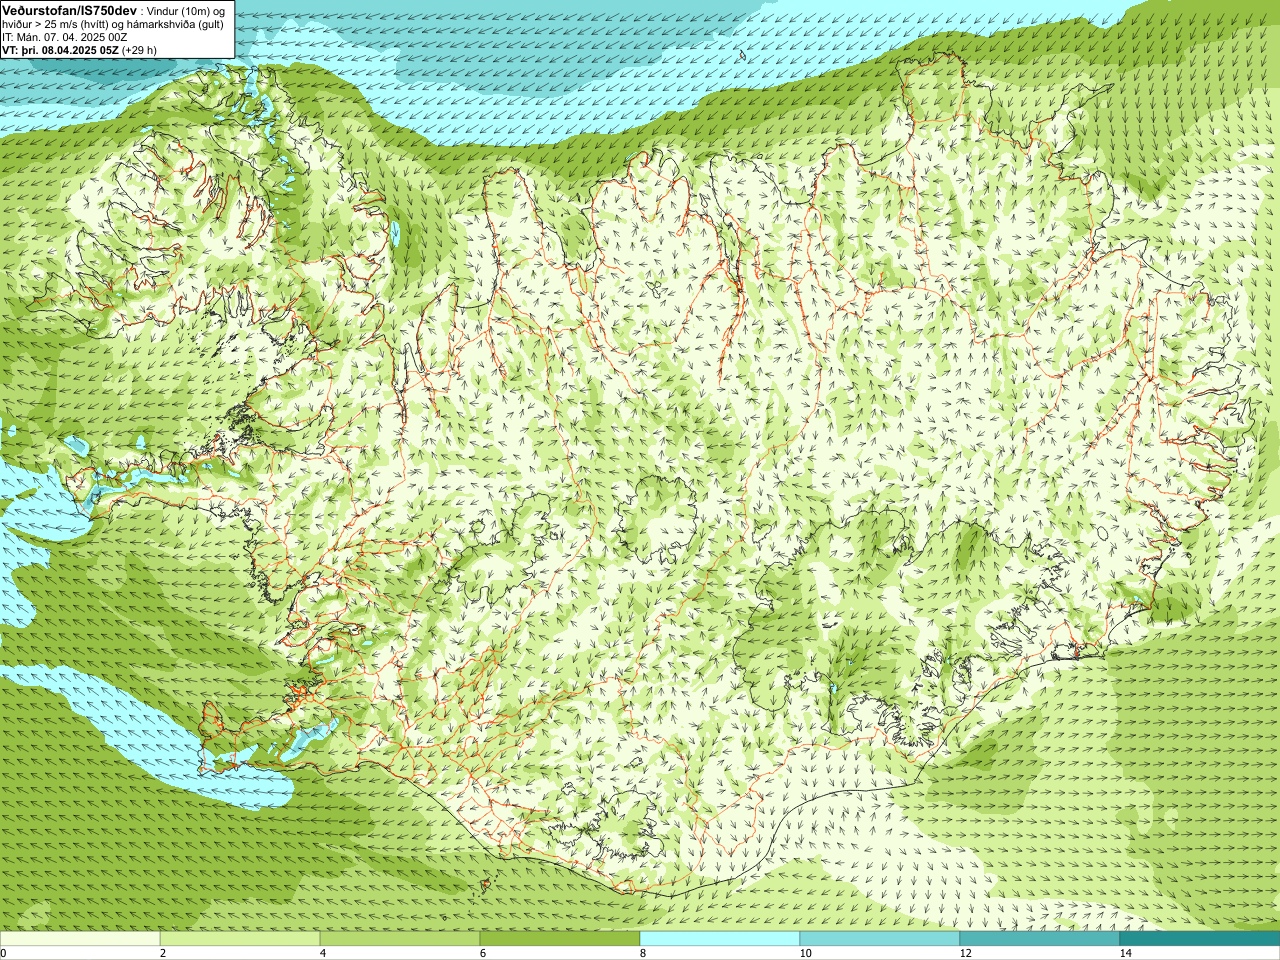Click the light green 2–4 m/s legend swatch
1280x960 pixels.
pyautogui.click(x=240, y=939)
